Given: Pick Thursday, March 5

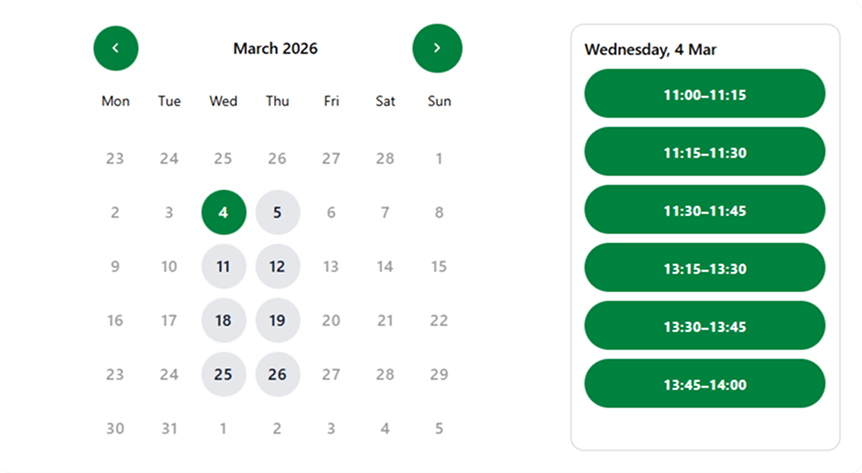Looking at the screenshot, I should [278, 212].
